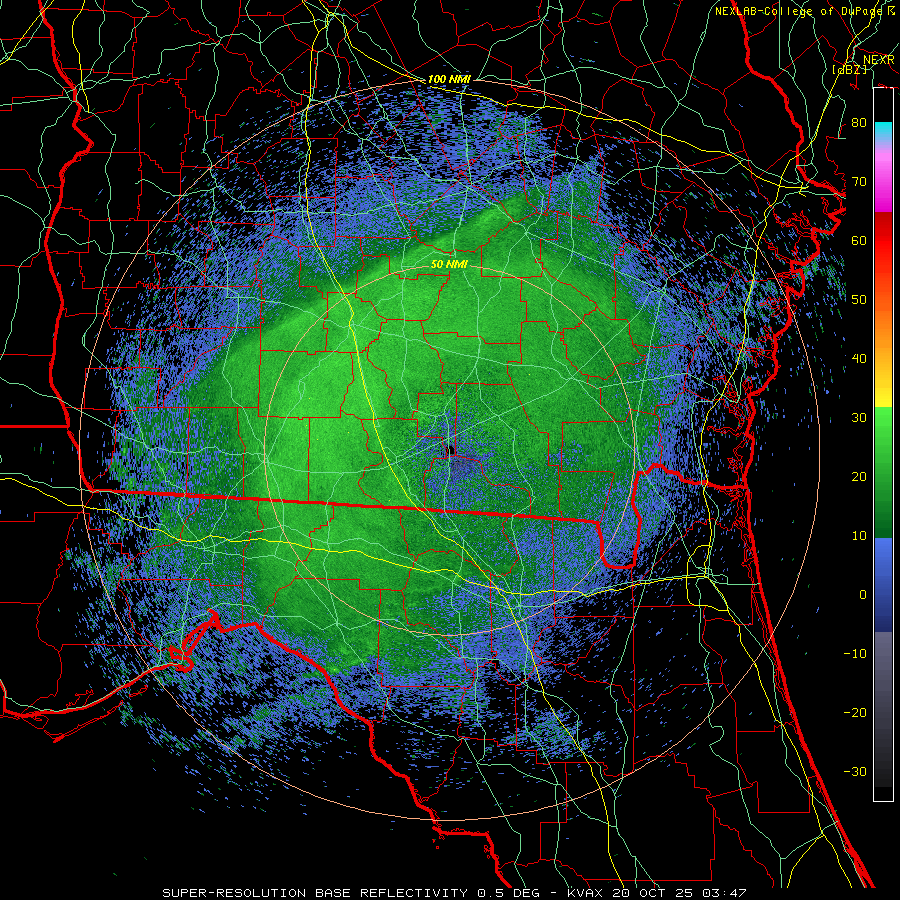Click the 60 value on the dBZ scale
The height and width of the screenshot is (900, 900).
(859, 240)
